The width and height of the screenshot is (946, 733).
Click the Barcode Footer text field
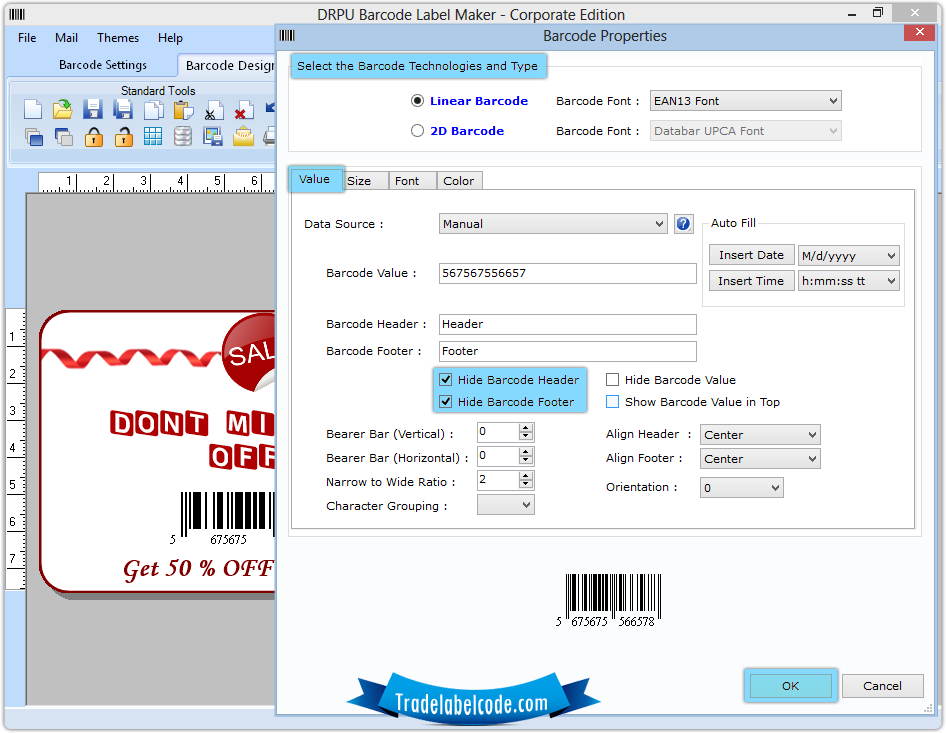567,351
